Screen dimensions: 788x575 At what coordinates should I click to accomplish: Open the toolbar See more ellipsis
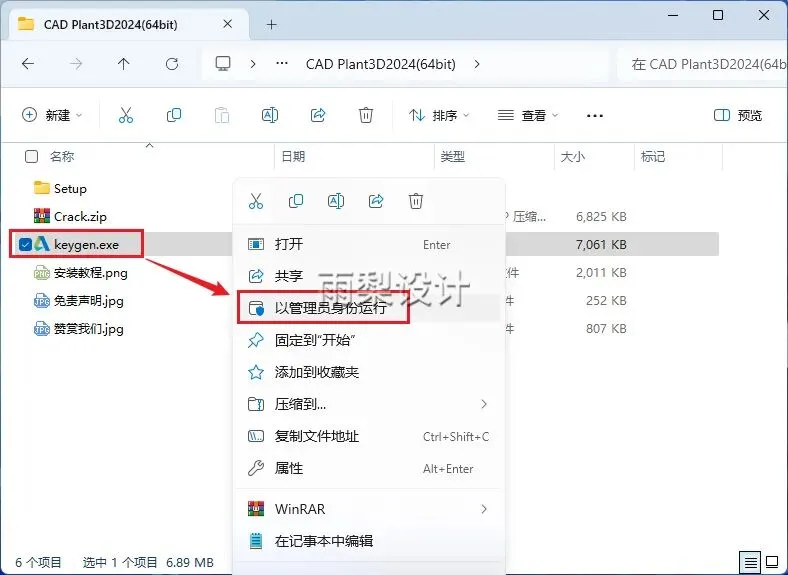point(595,116)
